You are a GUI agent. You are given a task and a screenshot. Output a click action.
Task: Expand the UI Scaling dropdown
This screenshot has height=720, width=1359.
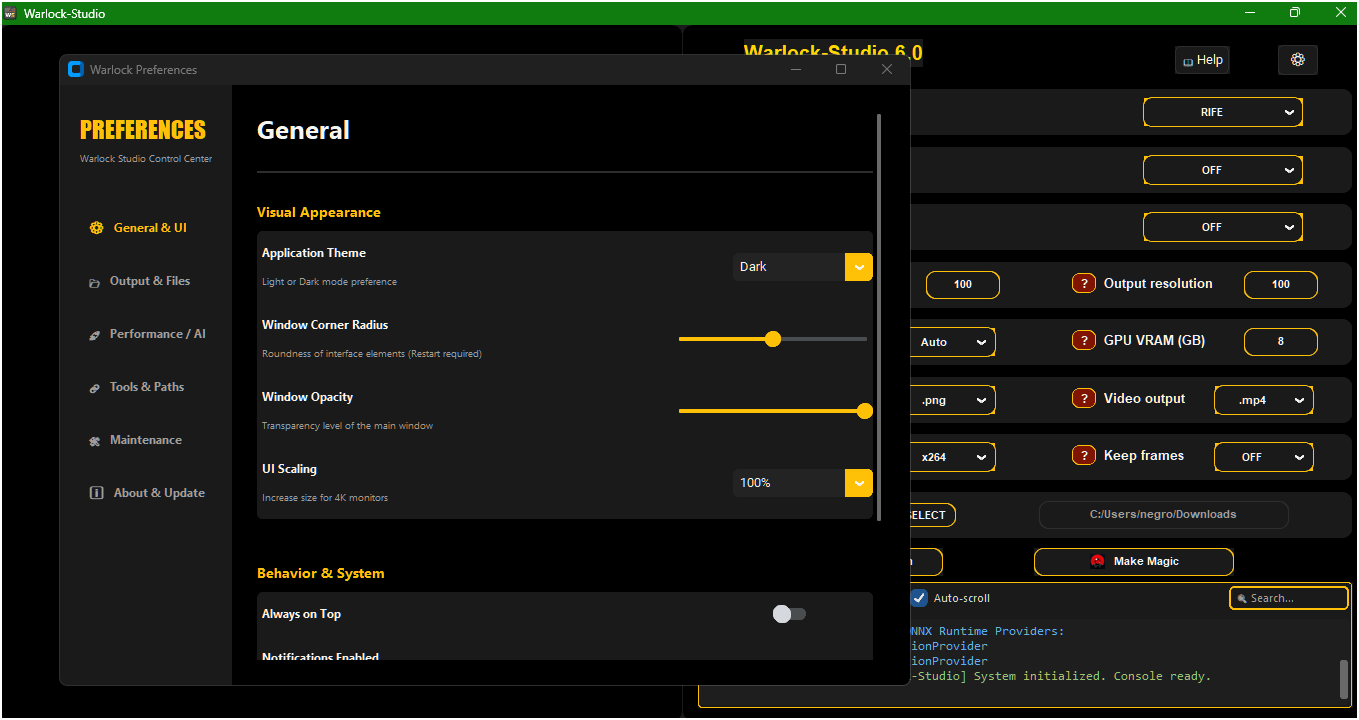click(x=803, y=483)
